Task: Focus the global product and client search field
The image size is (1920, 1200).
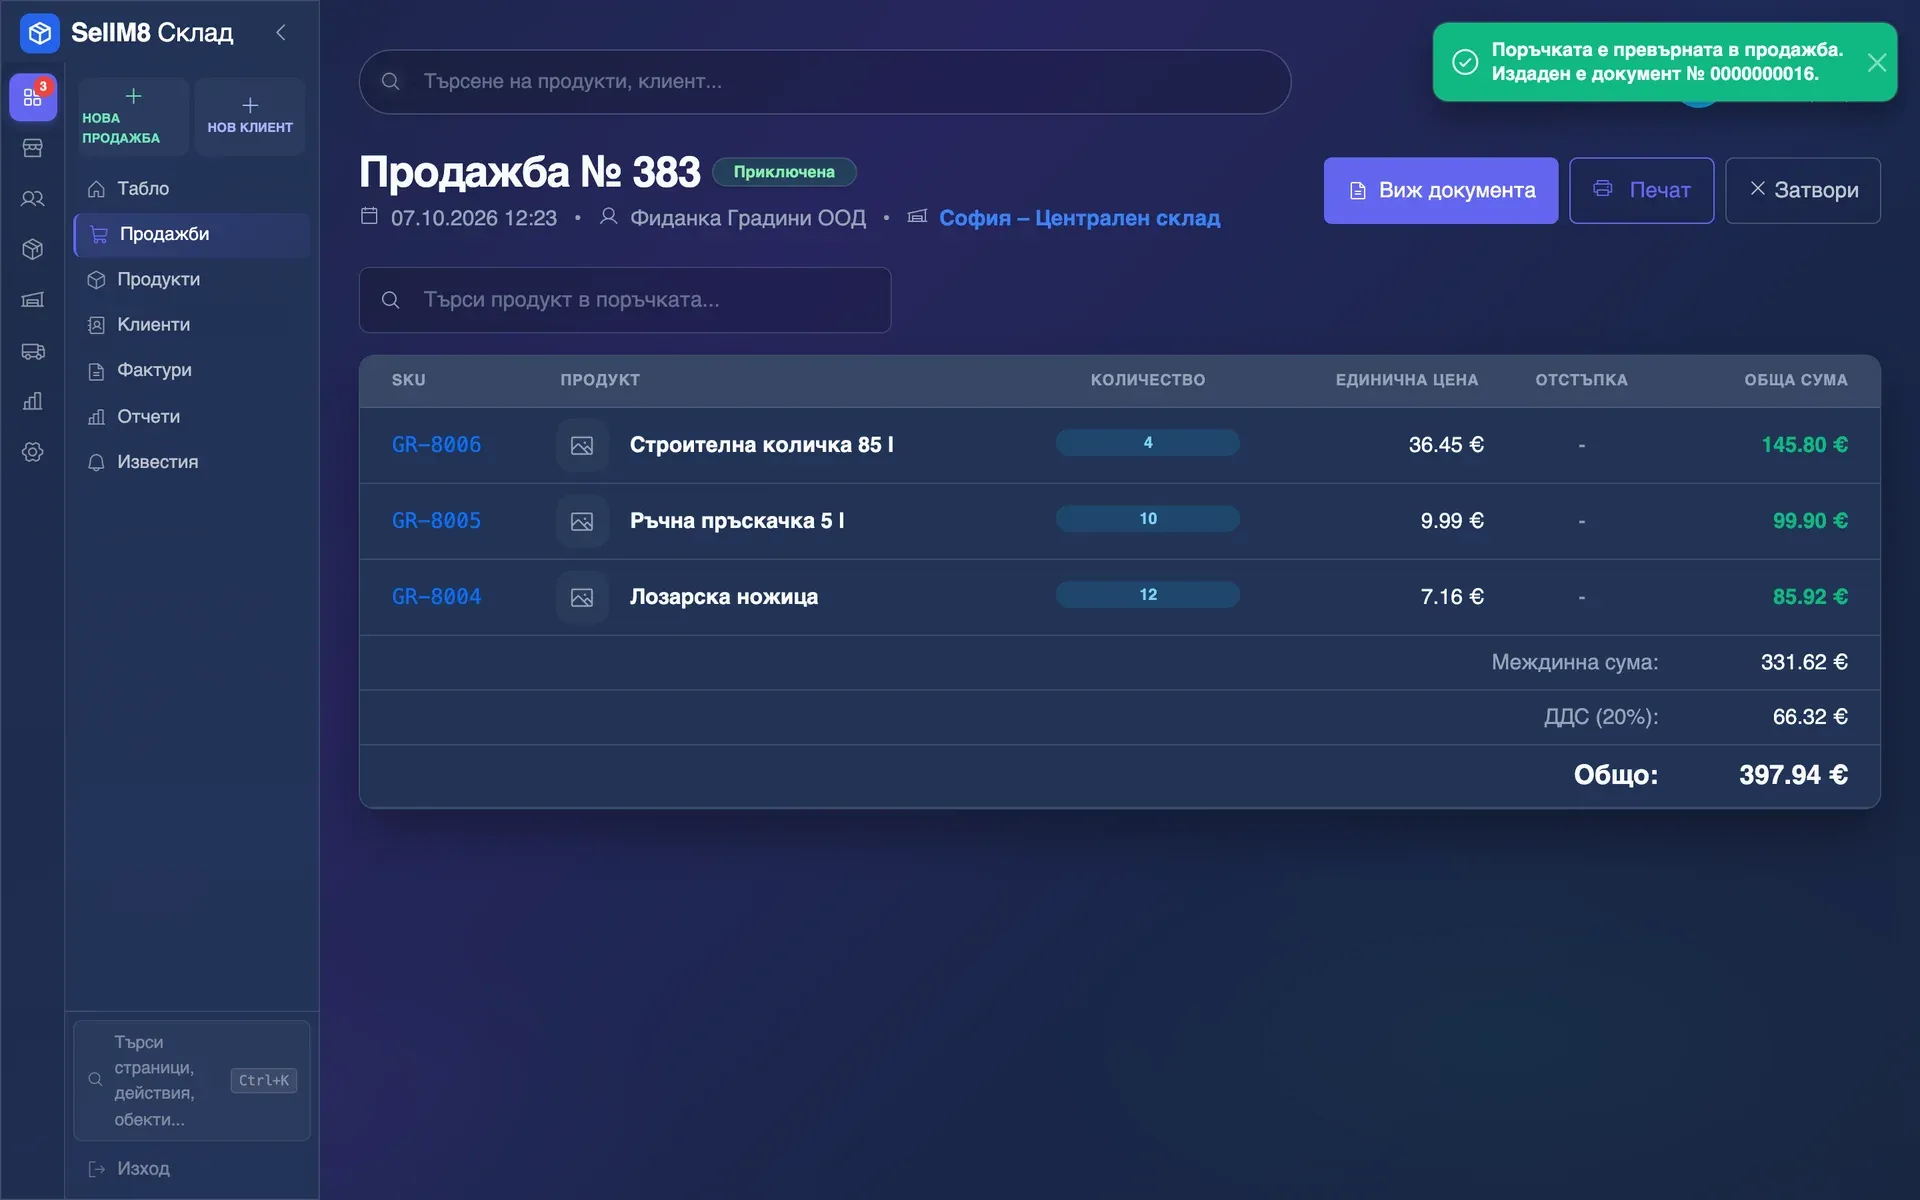Action: [x=825, y=82]
